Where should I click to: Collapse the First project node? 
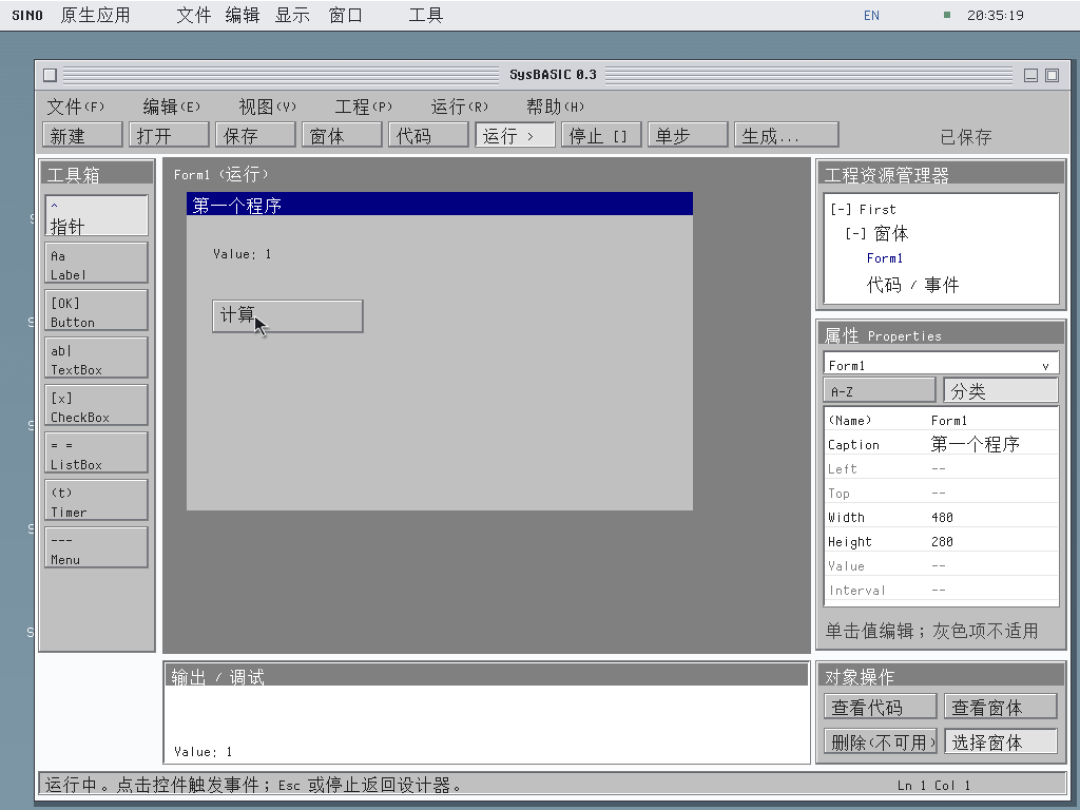tap(840, 209)
